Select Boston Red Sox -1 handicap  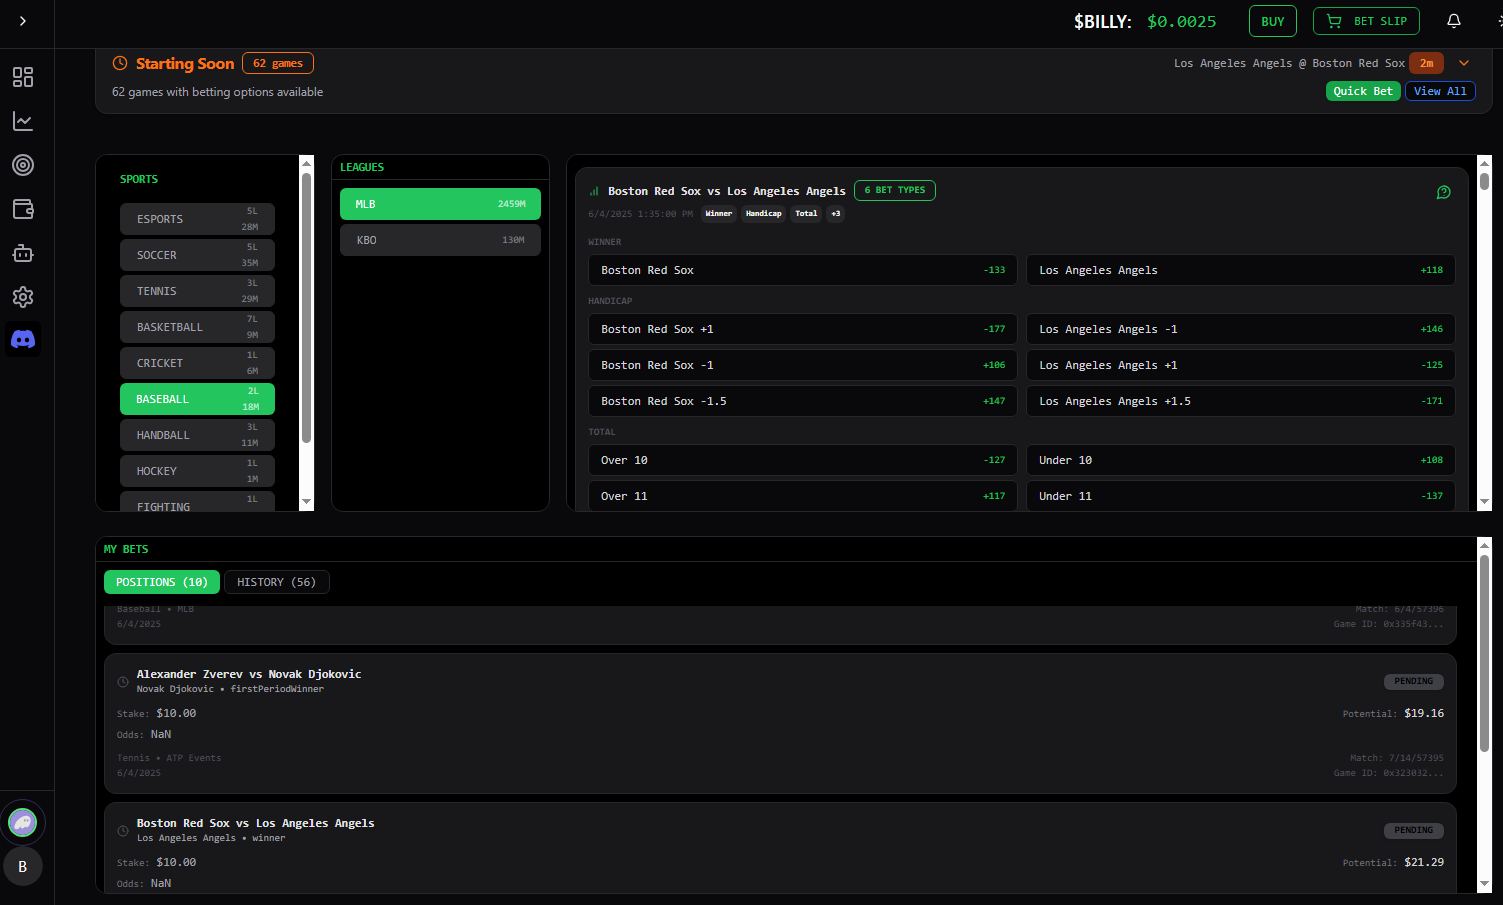point(803,365)
